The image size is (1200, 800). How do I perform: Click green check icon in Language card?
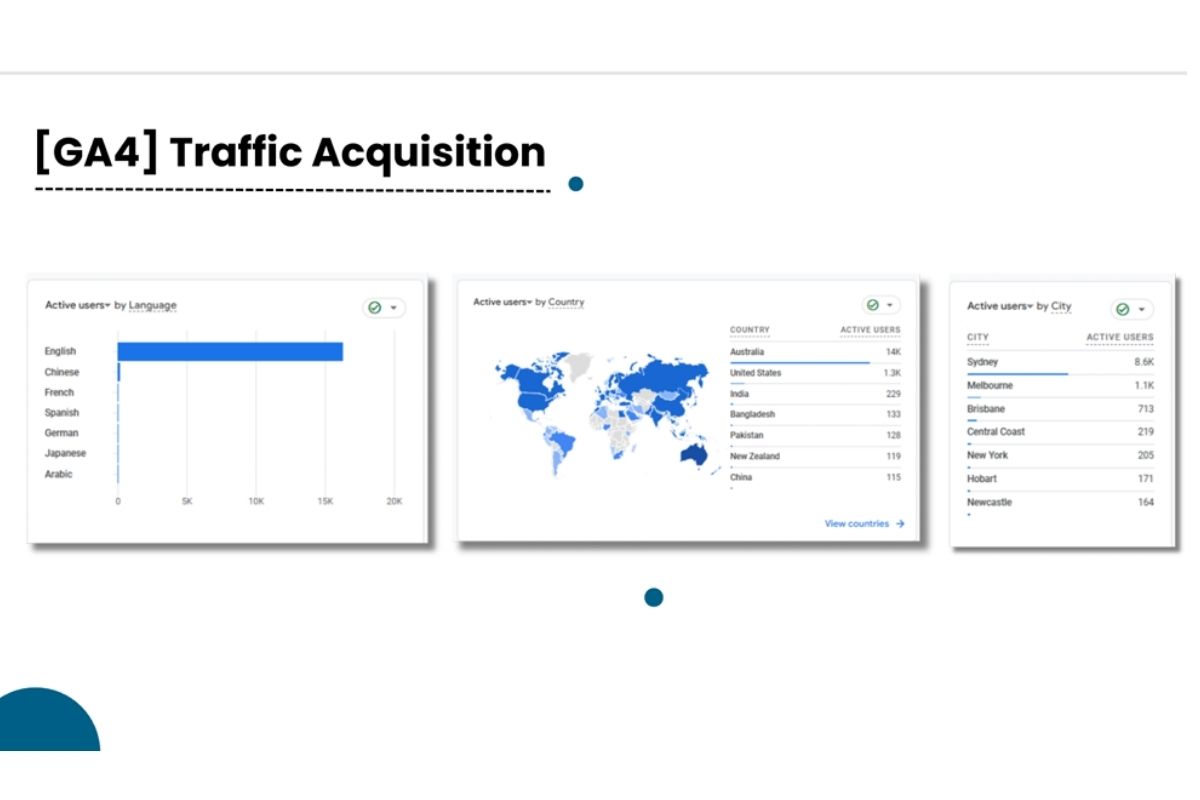[x=375, y=308]
